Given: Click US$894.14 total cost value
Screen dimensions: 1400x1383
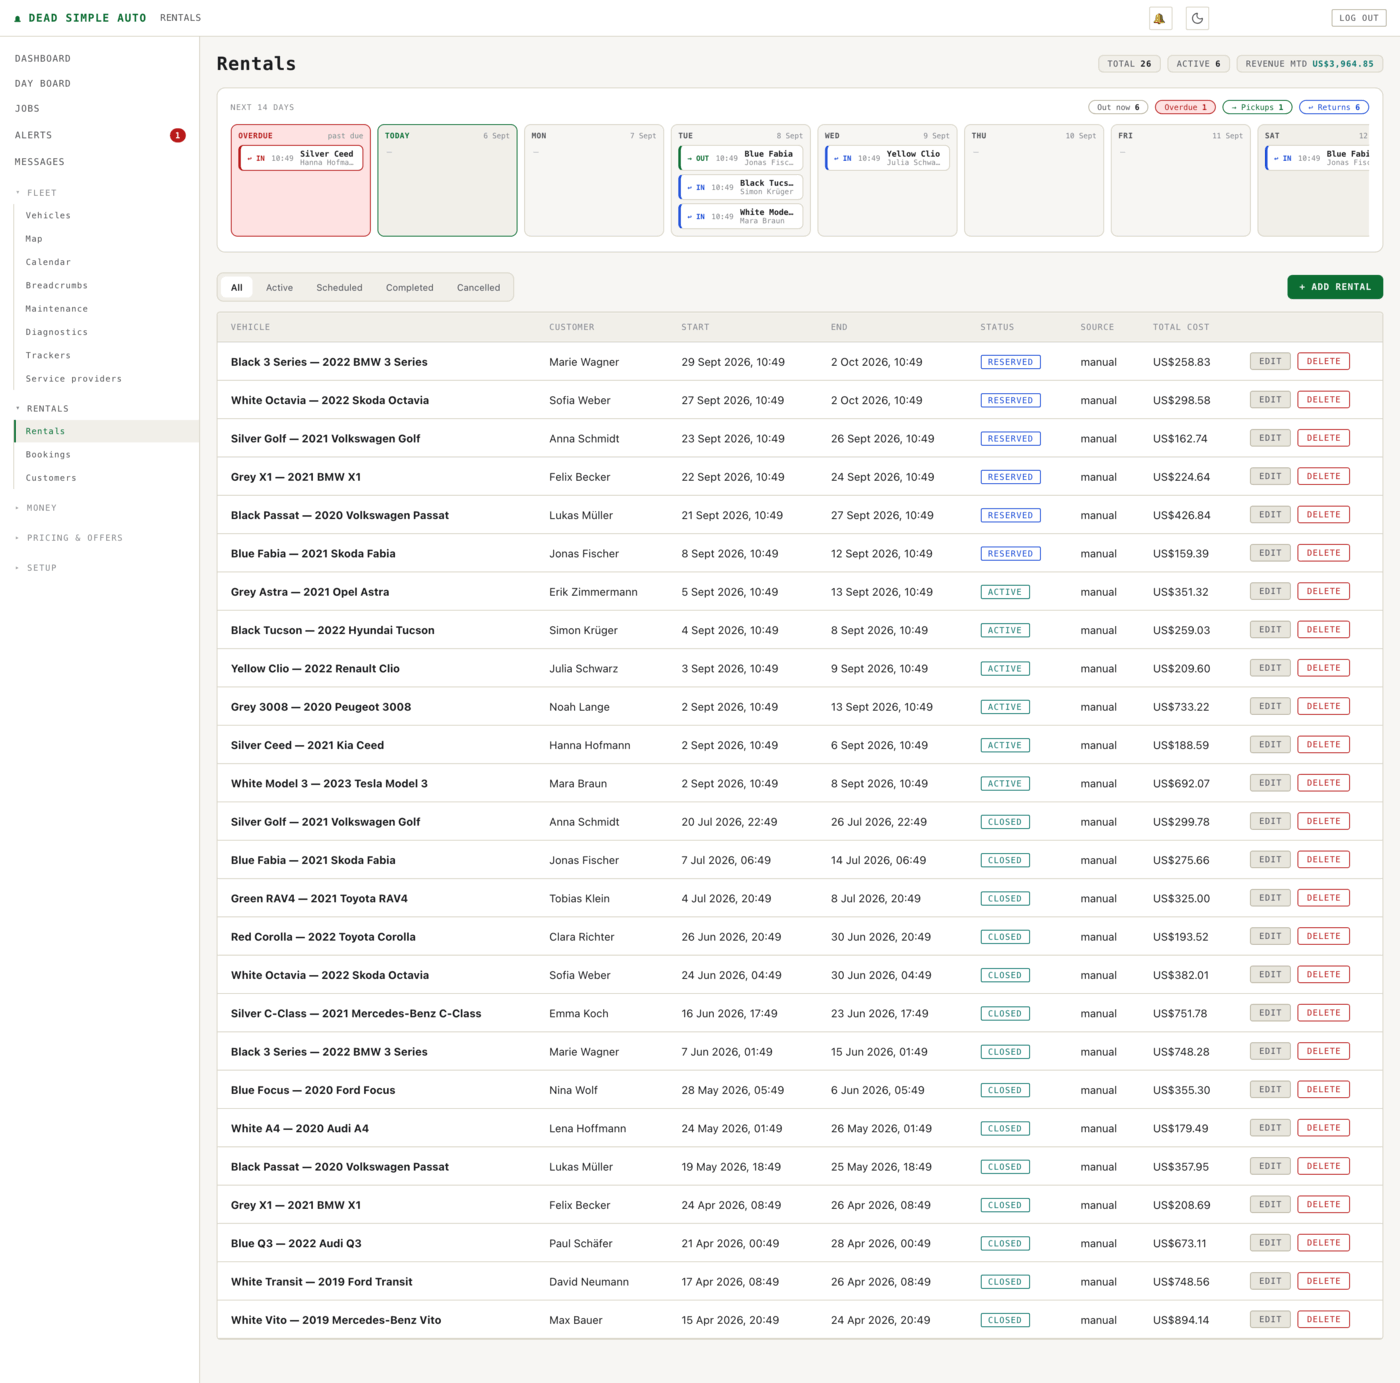Looking at the screenshot, I should [1181, 1320].
